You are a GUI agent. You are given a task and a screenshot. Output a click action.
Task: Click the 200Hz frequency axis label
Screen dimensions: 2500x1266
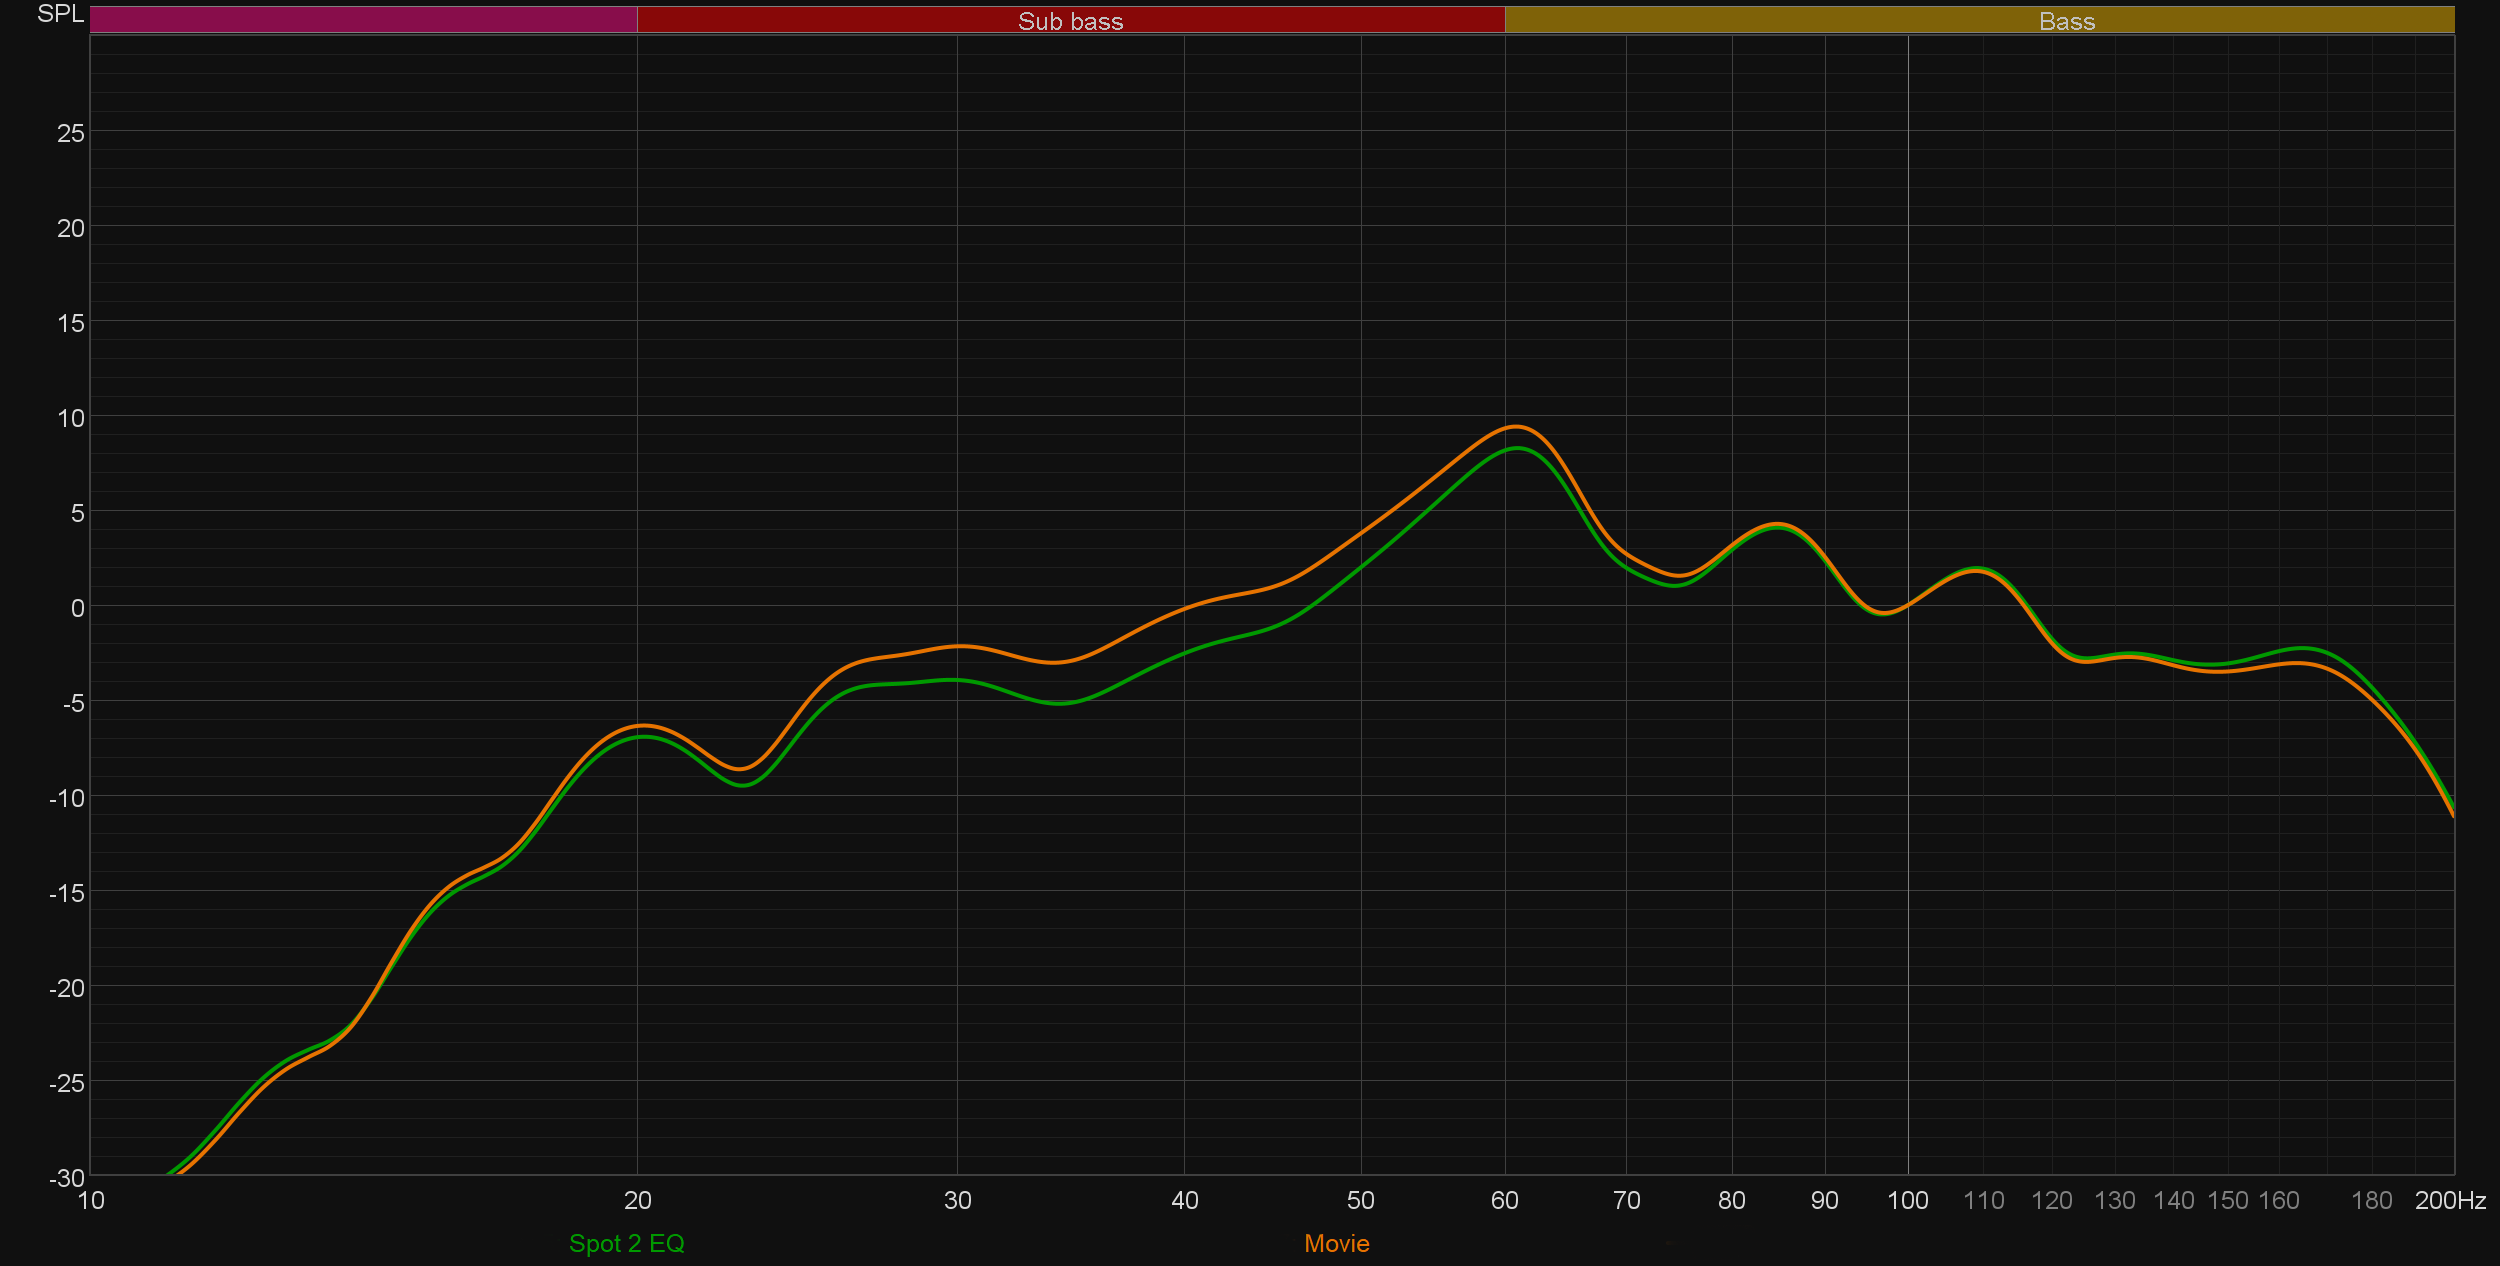2449,1200
